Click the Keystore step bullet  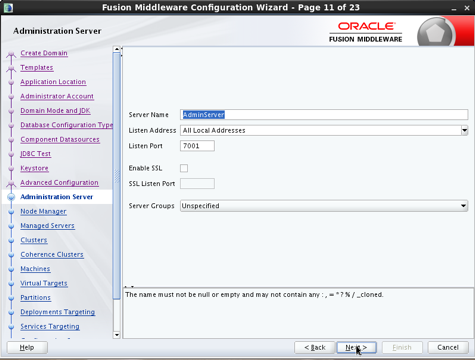[11, 168]
